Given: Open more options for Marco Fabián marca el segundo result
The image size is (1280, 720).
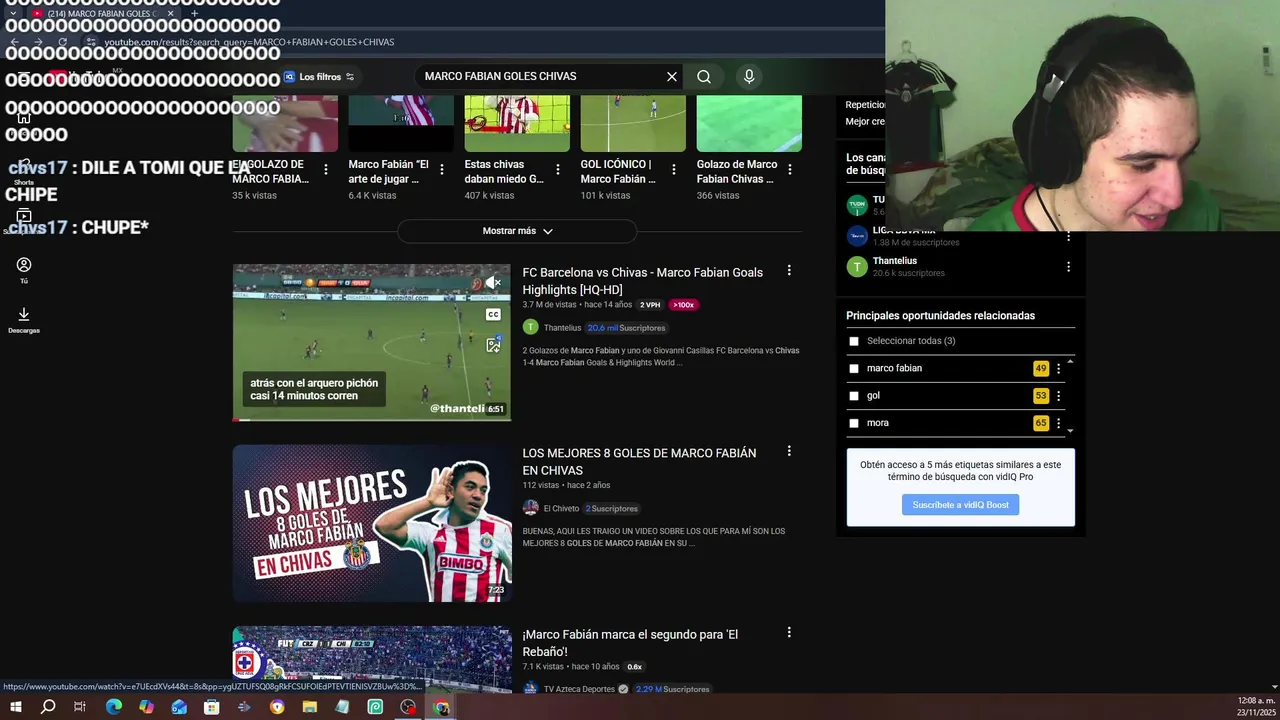Looking at the screenshot, I should point(789,633).
